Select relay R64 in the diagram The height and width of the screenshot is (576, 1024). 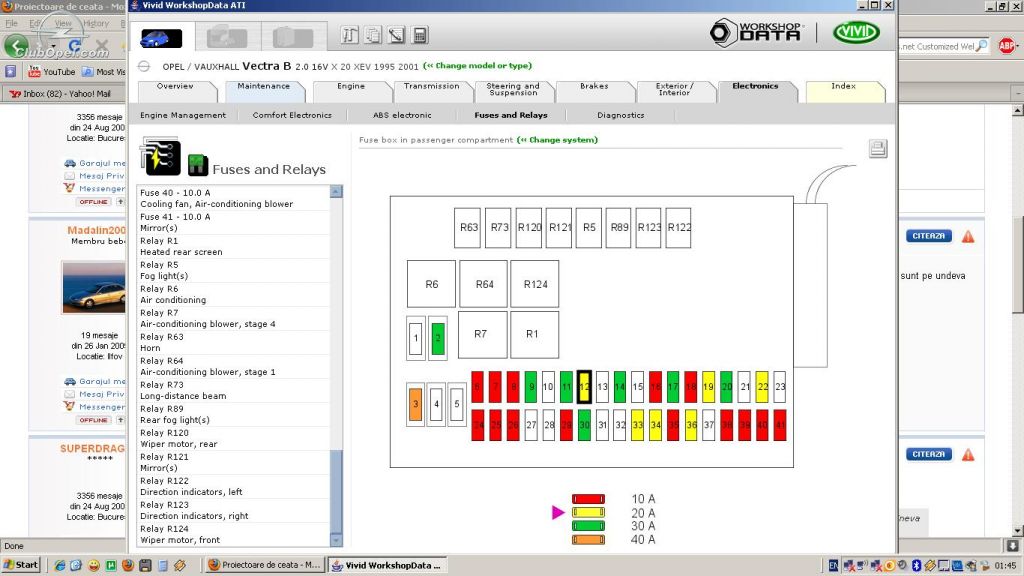coord(484,284)
